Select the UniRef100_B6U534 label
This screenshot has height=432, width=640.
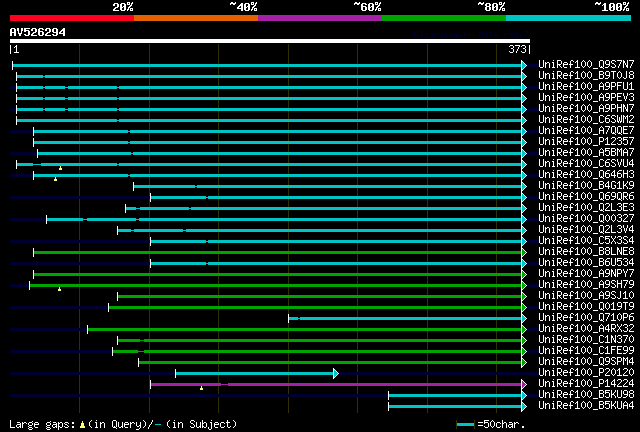click(x=586, y=263)
